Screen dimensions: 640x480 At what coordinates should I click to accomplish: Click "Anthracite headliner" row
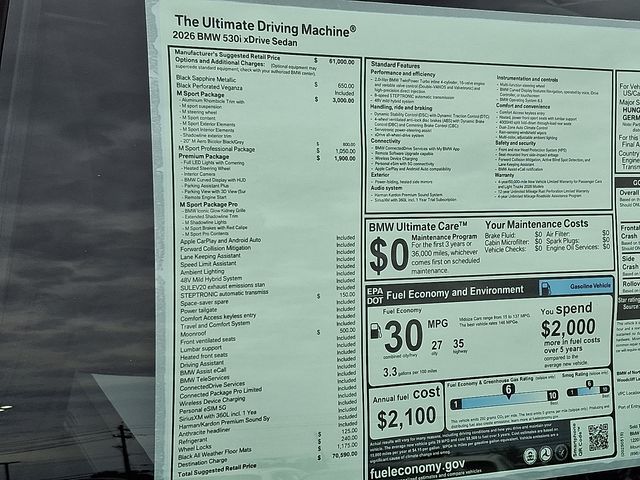[x=204, y=433]
